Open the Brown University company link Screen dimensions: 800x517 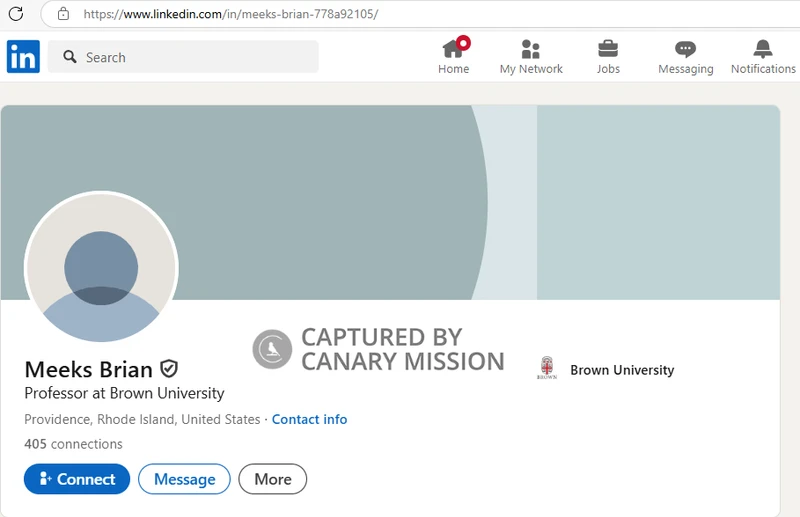(x=622, y=370)
